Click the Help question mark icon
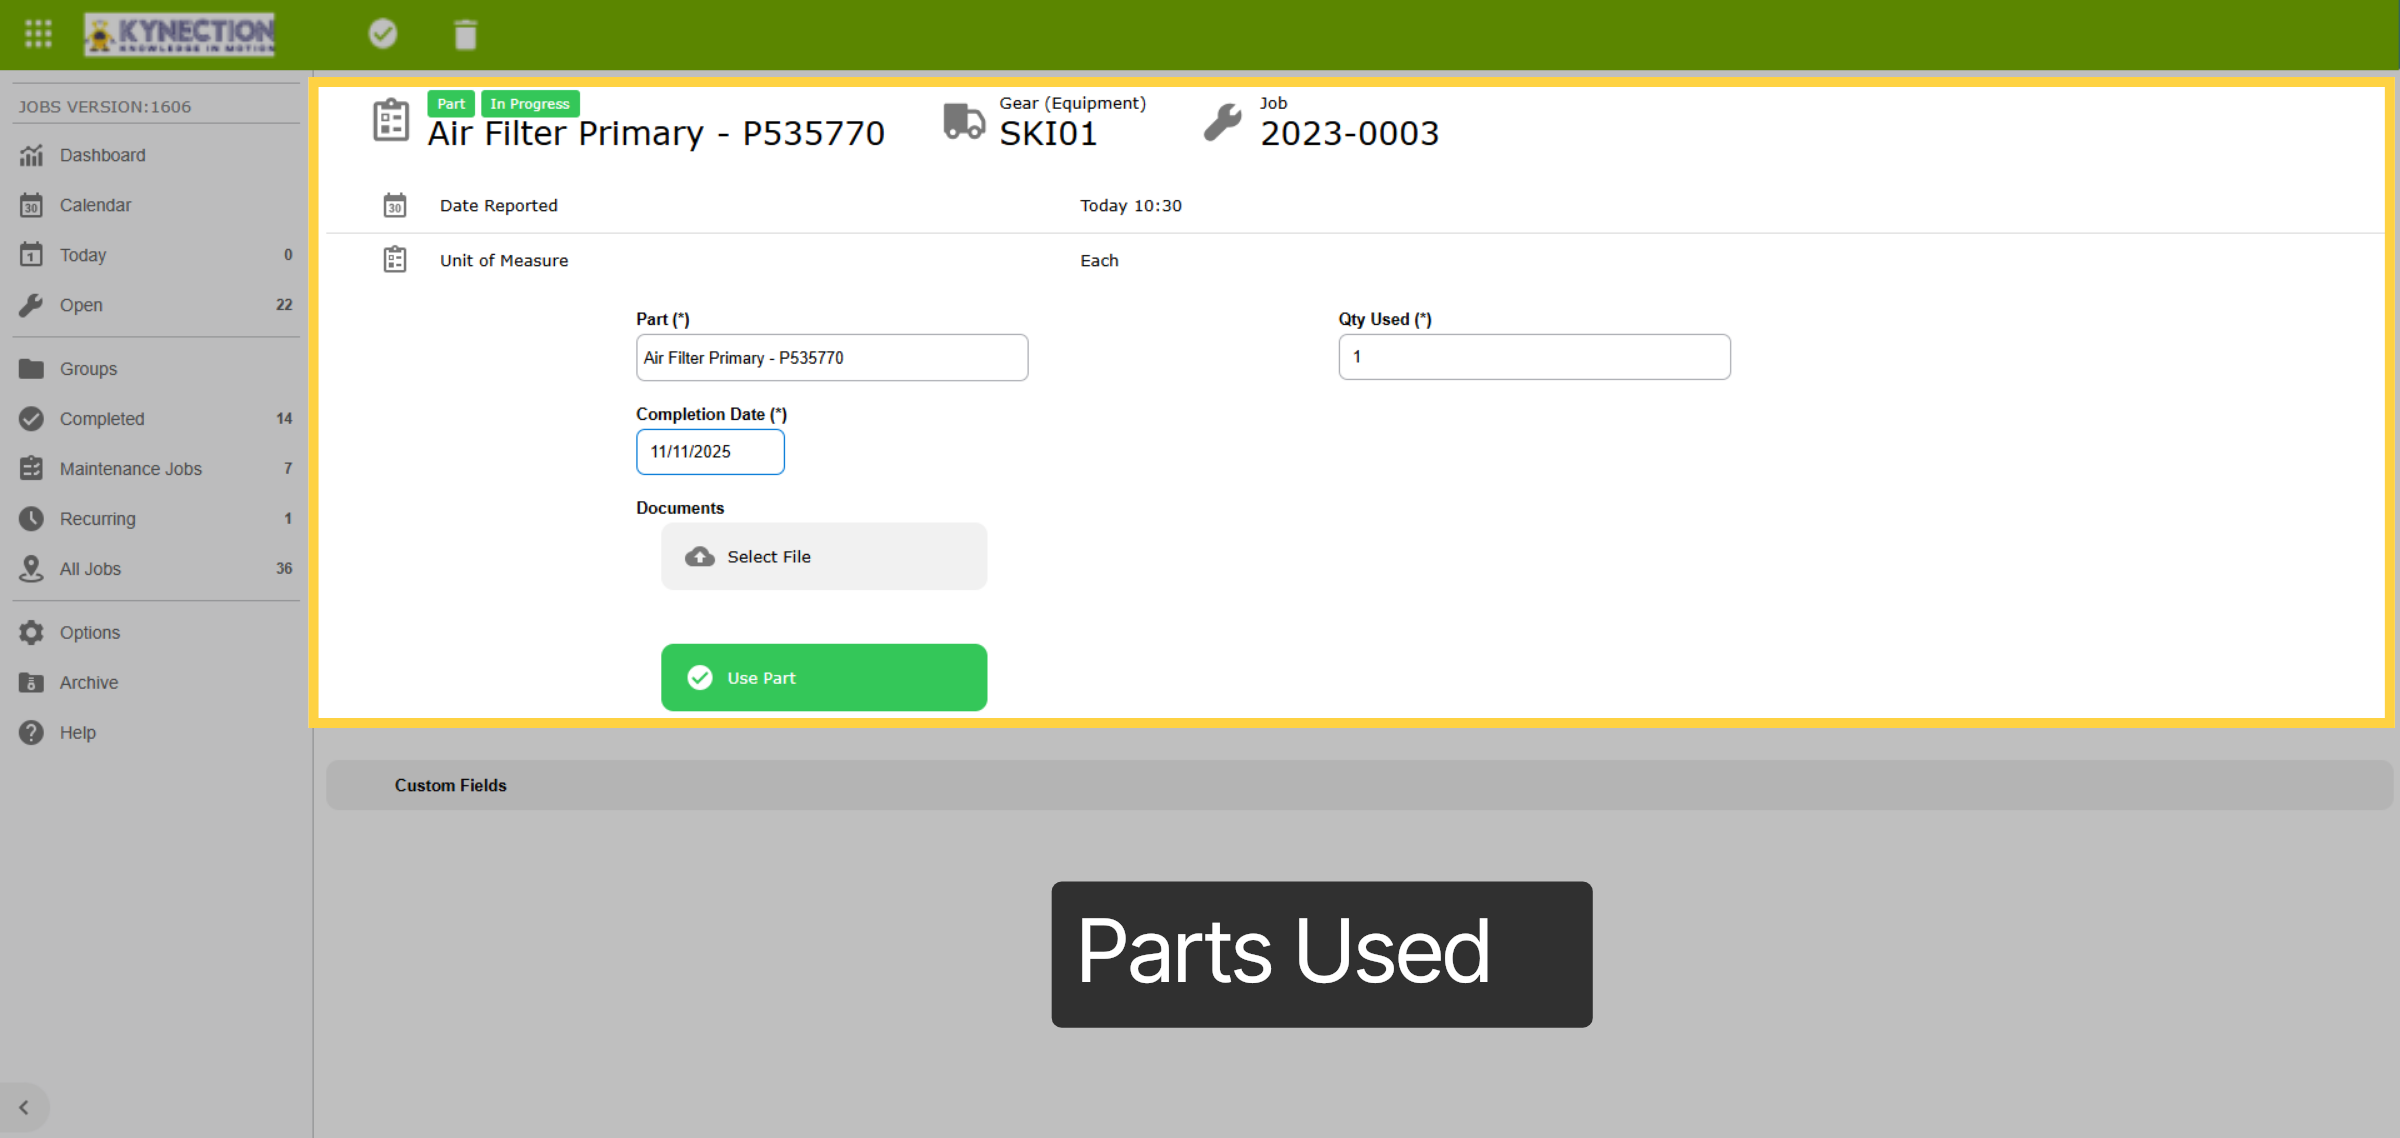Image resolution: width=2400 pixels, height=1138 pixels. (32, 733)
